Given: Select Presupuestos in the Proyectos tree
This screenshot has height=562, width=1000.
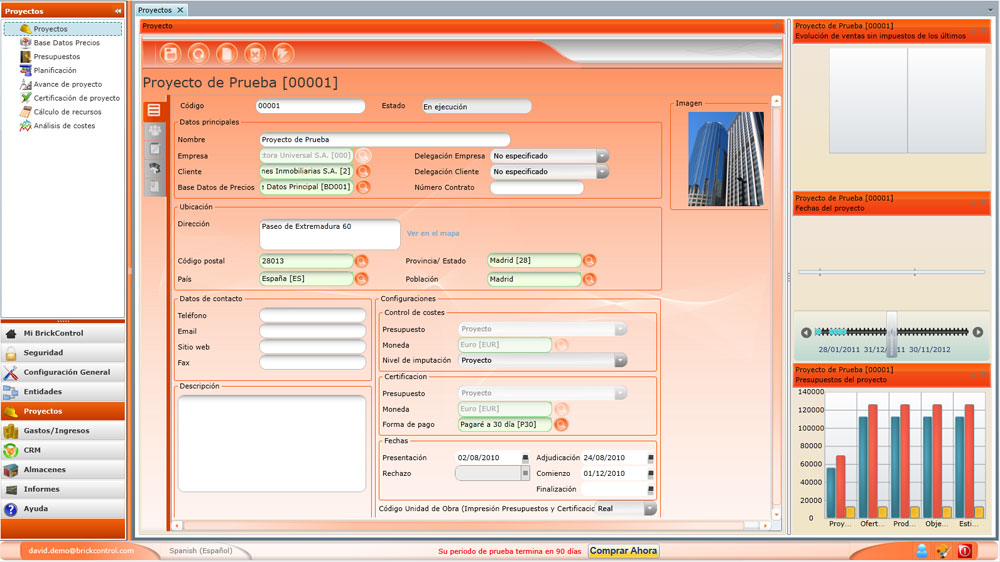Looking at the screenshot, I should tap(57, 56).
